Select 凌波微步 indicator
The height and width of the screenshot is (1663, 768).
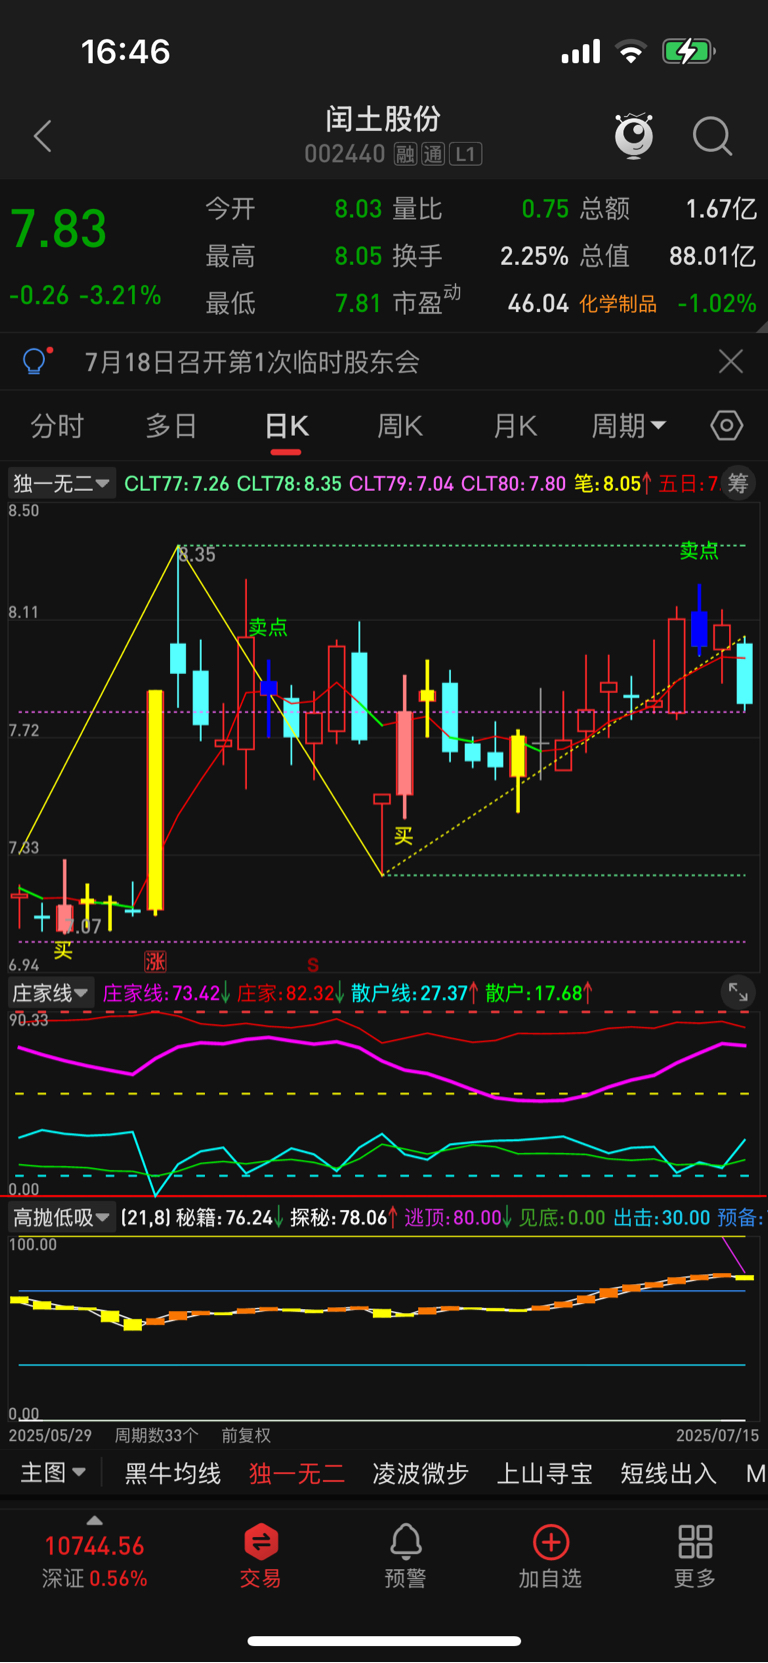pos(420,1473)
